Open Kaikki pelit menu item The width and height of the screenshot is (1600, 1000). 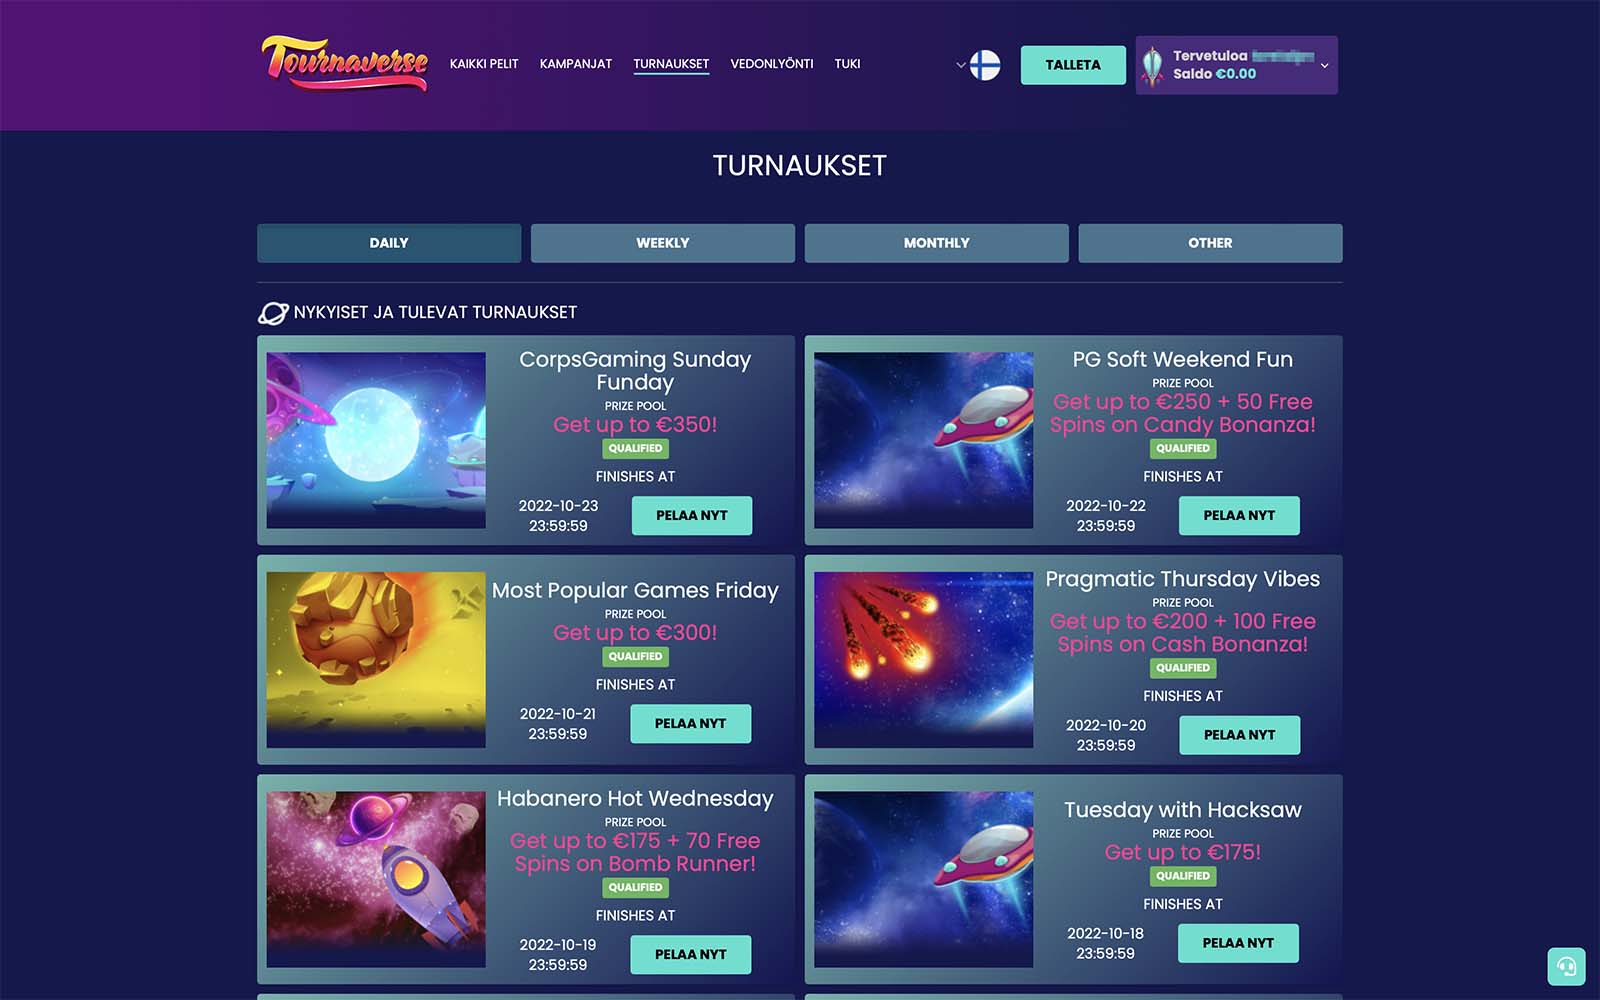(x=484, y=64)
